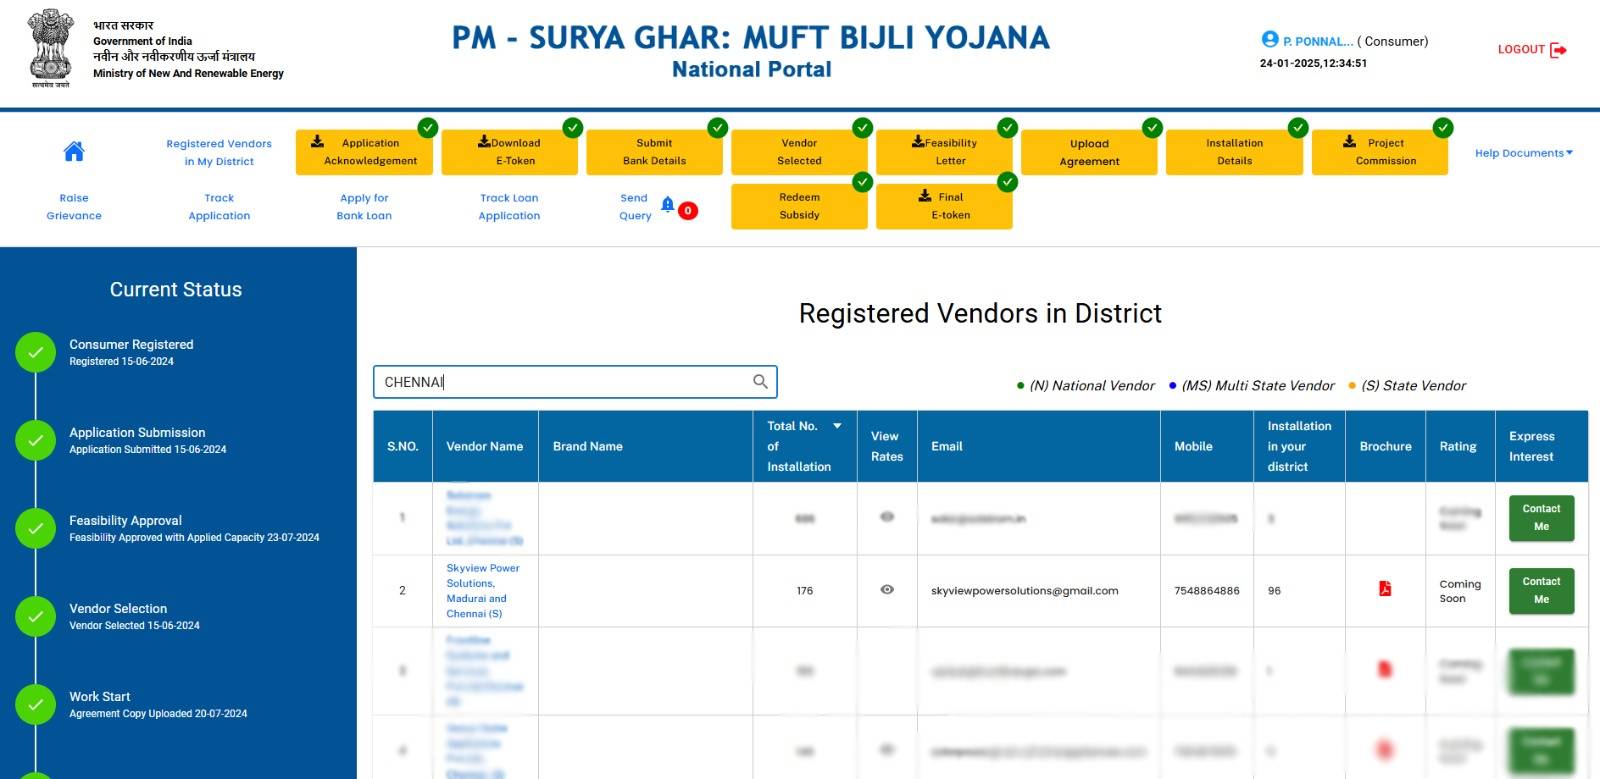Open Skyview Power Solutions PDF brochure icon
Viewport: 1600px width, 779px height.
(x=1385, y=588)
